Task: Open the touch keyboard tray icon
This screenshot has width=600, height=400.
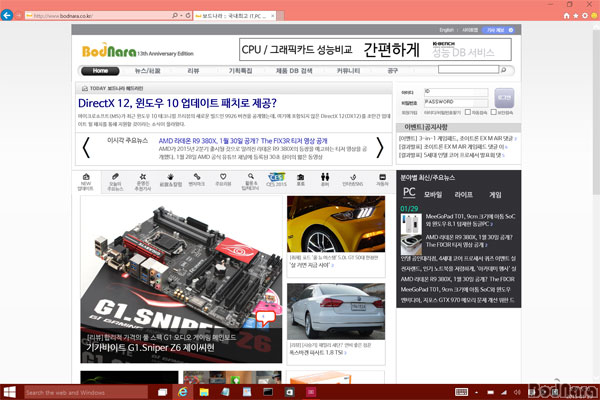Action: pos(461,392)
